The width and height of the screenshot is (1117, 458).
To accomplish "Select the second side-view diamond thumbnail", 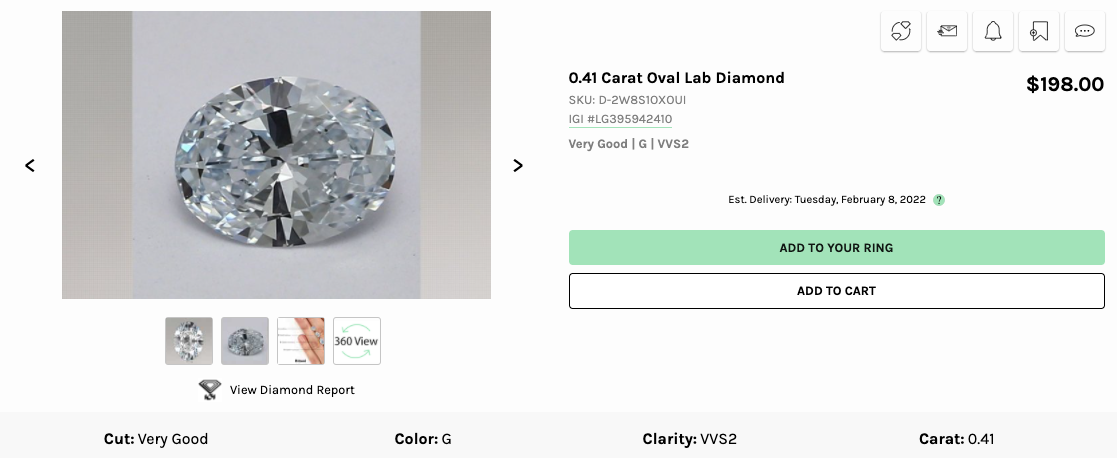I will (x=245, y=341).
